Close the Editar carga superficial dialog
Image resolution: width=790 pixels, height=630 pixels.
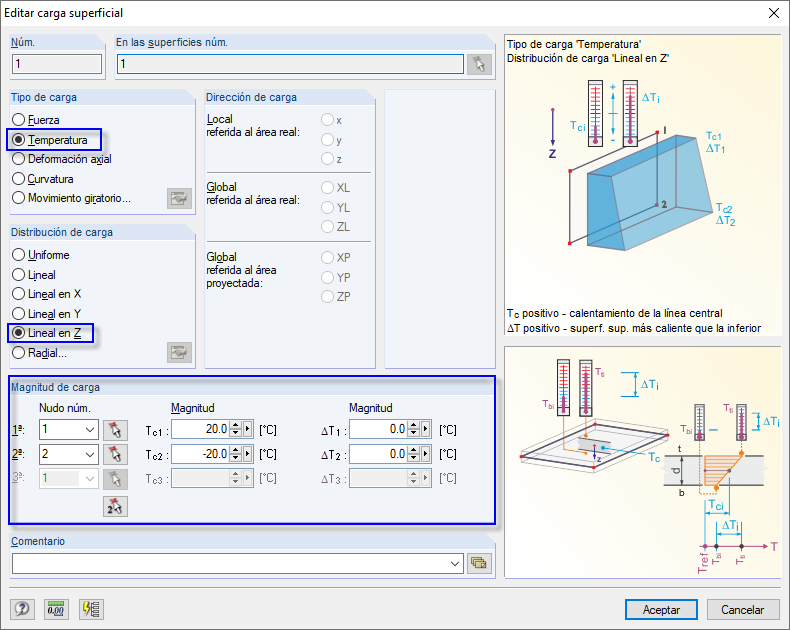(773, 13)
